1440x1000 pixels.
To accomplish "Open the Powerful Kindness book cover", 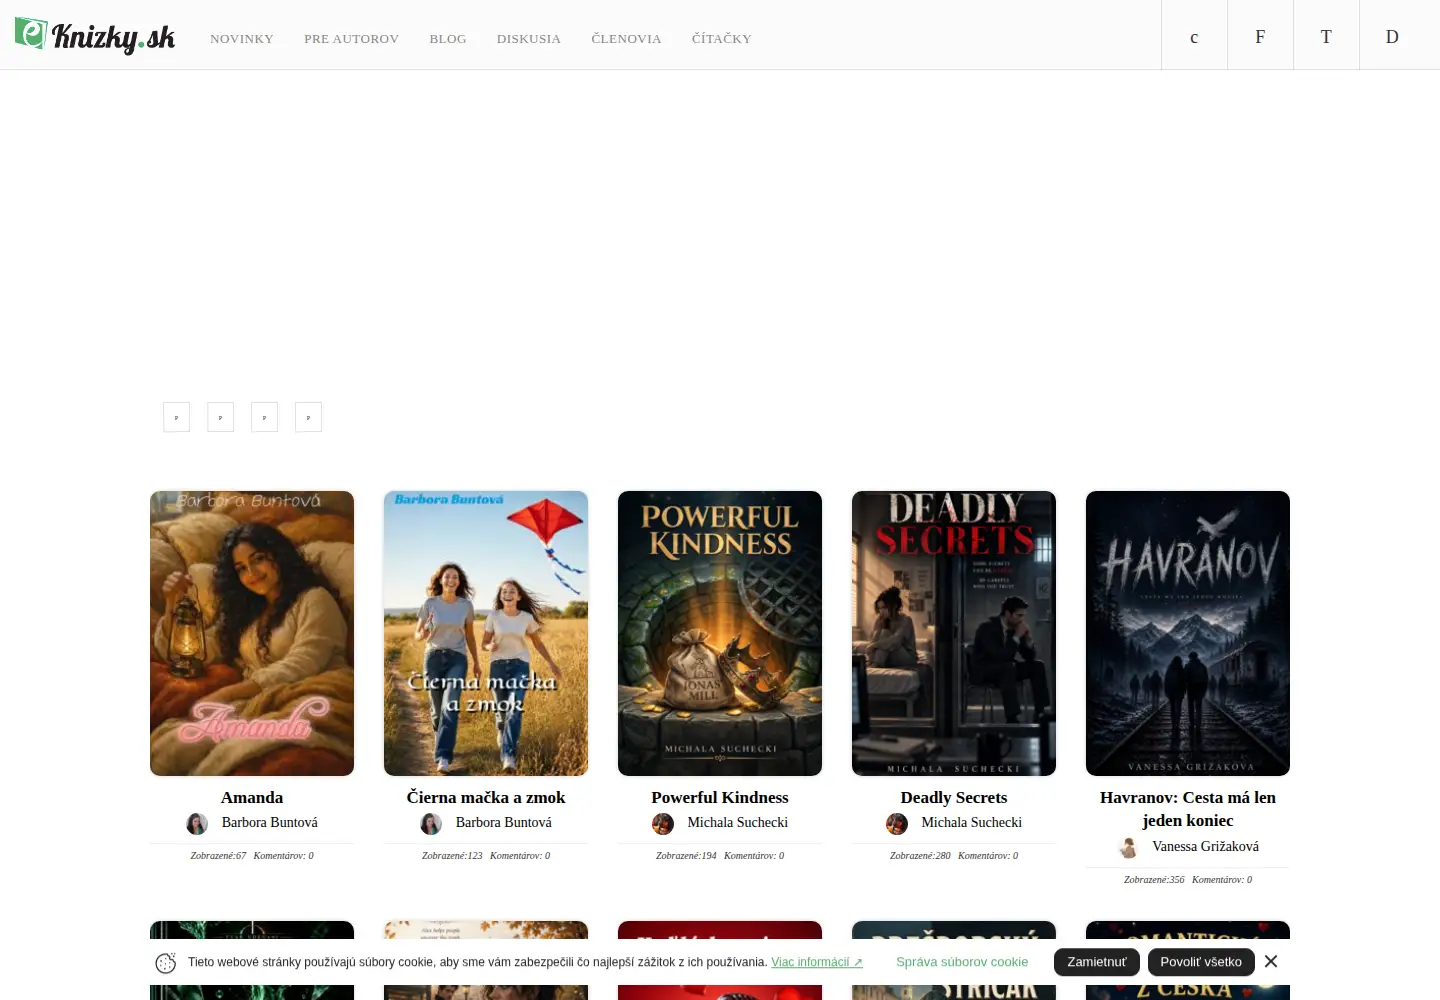I will pos(720,633).
